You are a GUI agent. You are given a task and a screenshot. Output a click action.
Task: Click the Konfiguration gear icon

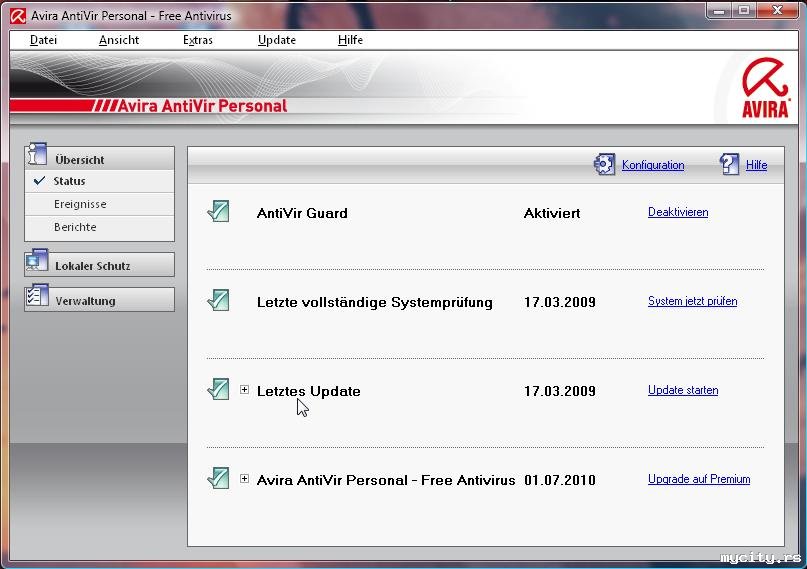(604, 165)
